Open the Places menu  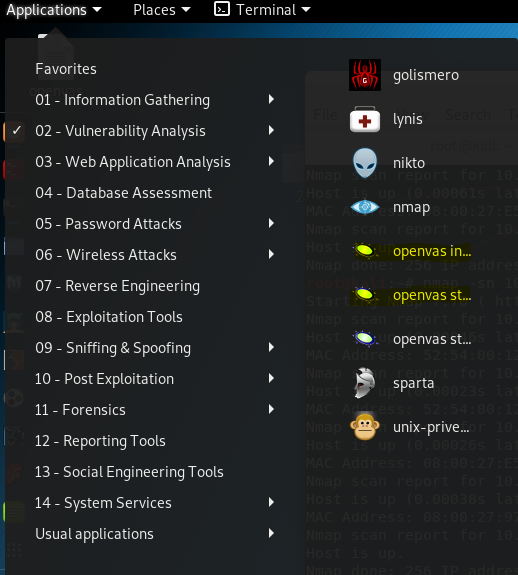pos(162,10)
